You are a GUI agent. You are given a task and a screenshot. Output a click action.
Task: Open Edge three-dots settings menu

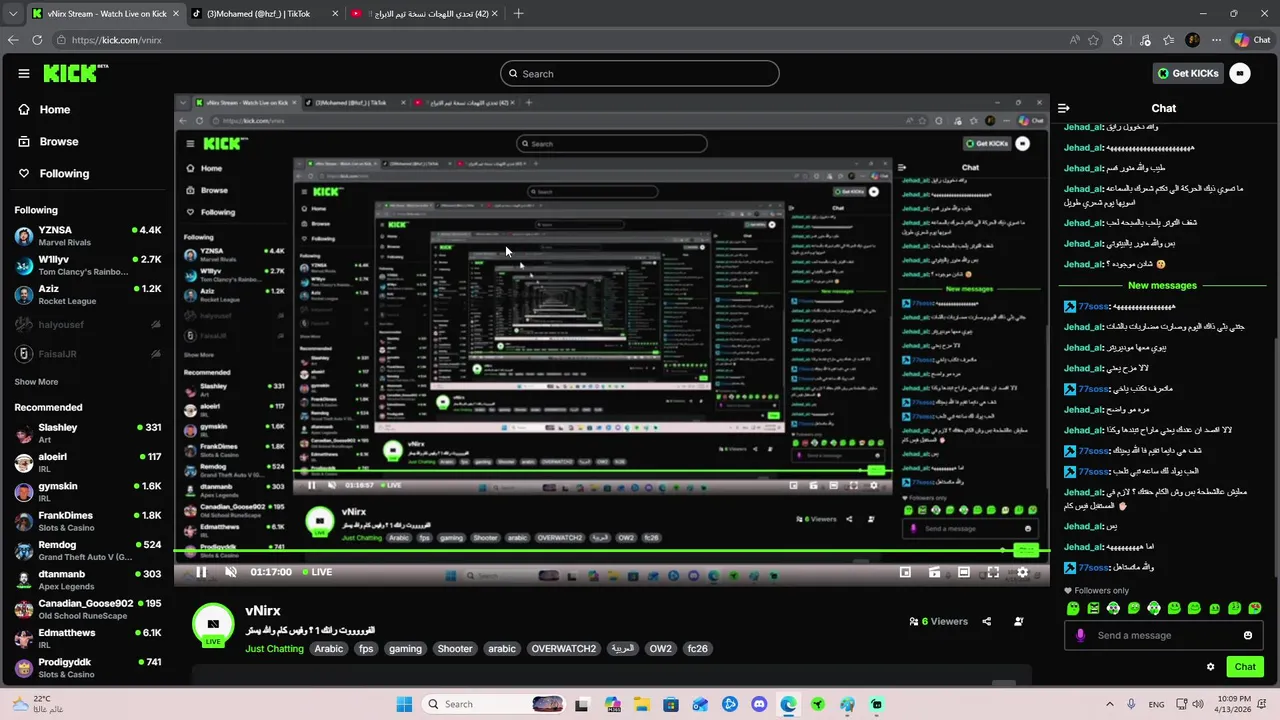(1216, 40)
